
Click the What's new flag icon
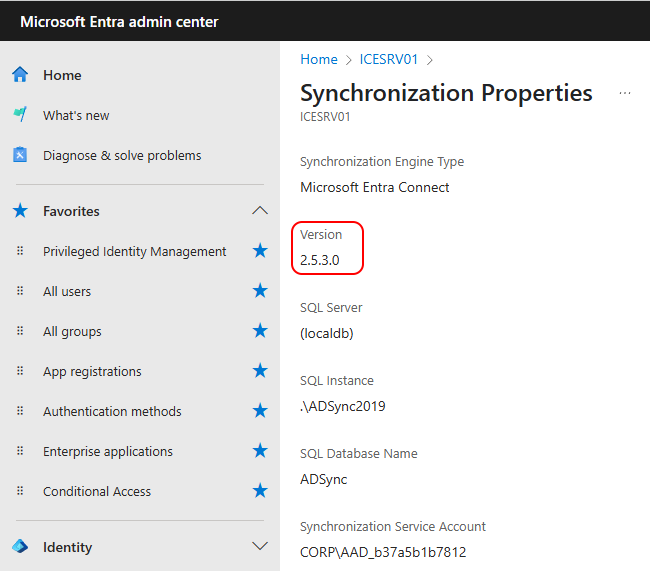click(20, 114)
